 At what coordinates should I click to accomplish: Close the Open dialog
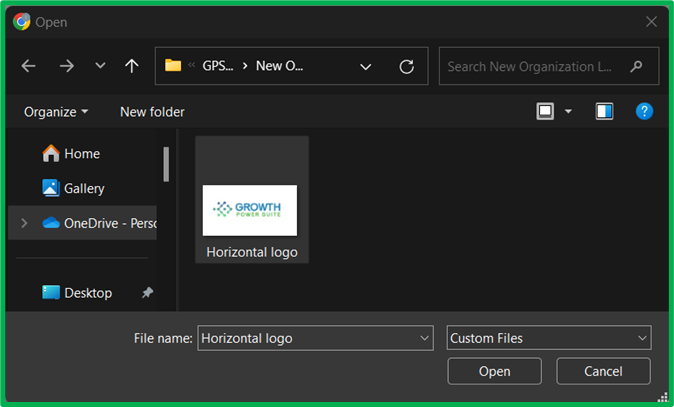click(x=651, y=21)
